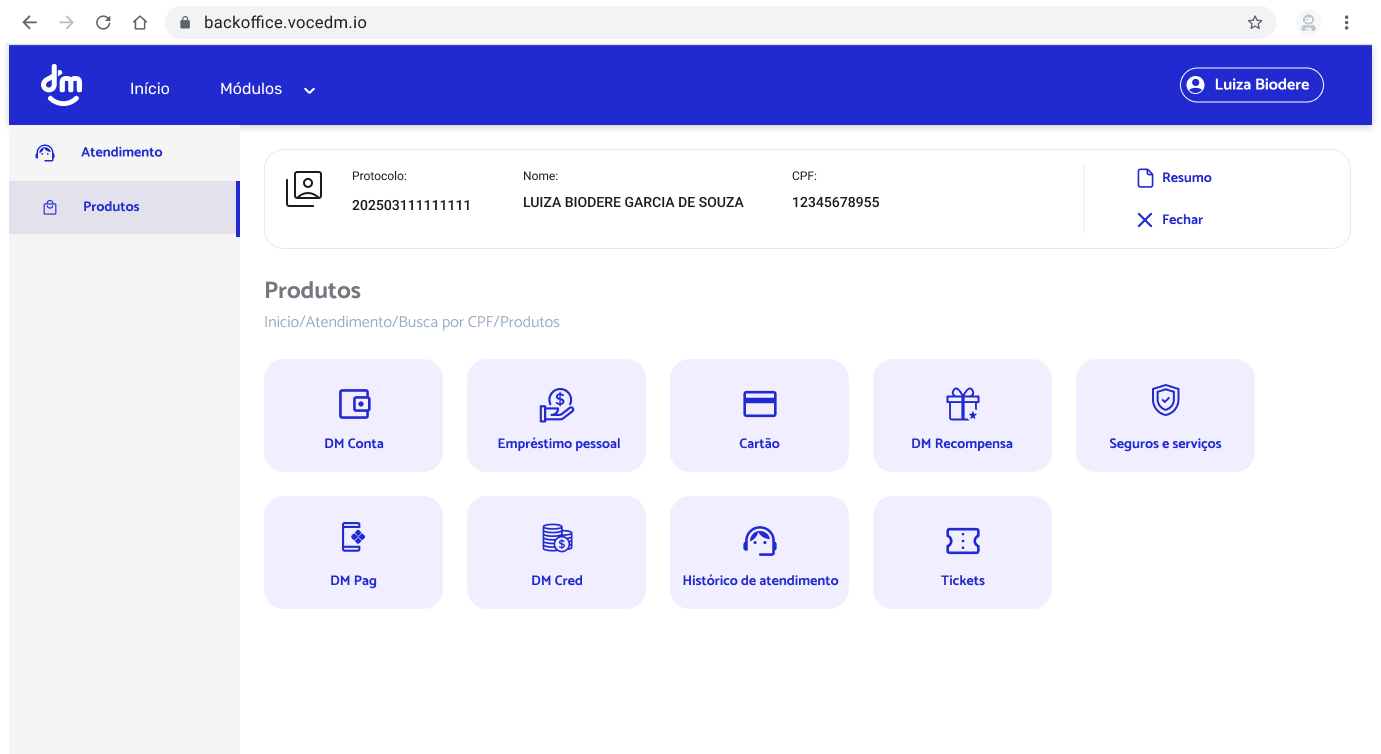This screenshot has width=1381, height=754.
Task: Select the Produtos bag icon in sidebar
Action: [45, 206]
